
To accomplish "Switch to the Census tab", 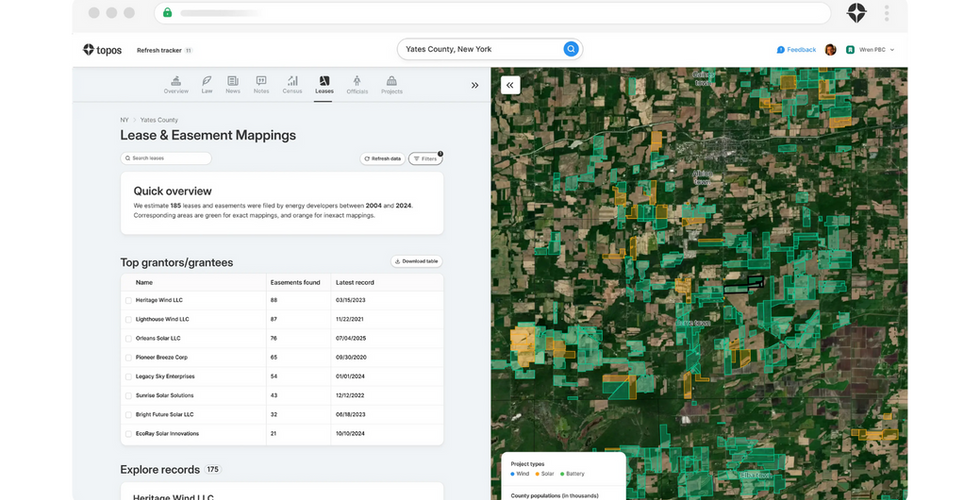I will pyautogui.click(x=292, y=84).
